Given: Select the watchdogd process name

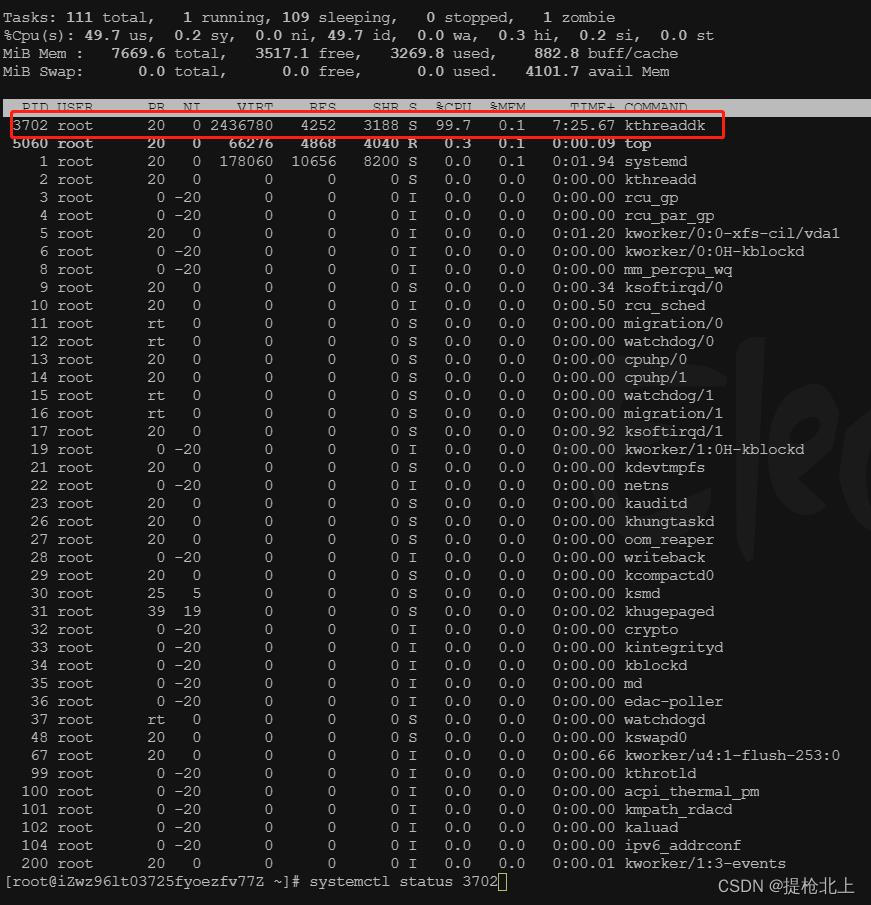Looking at the screenshot, I should 664,720.
